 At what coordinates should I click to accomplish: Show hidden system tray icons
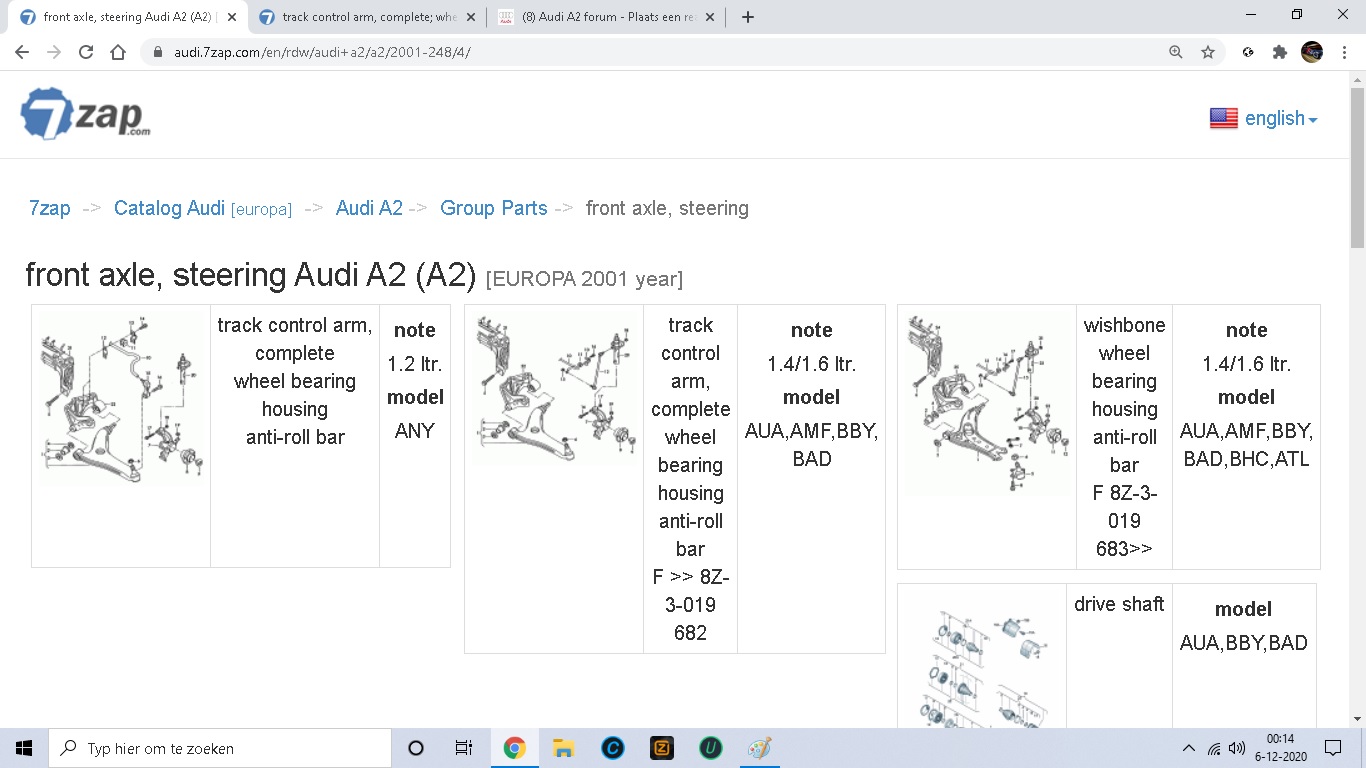point(1189,748)
